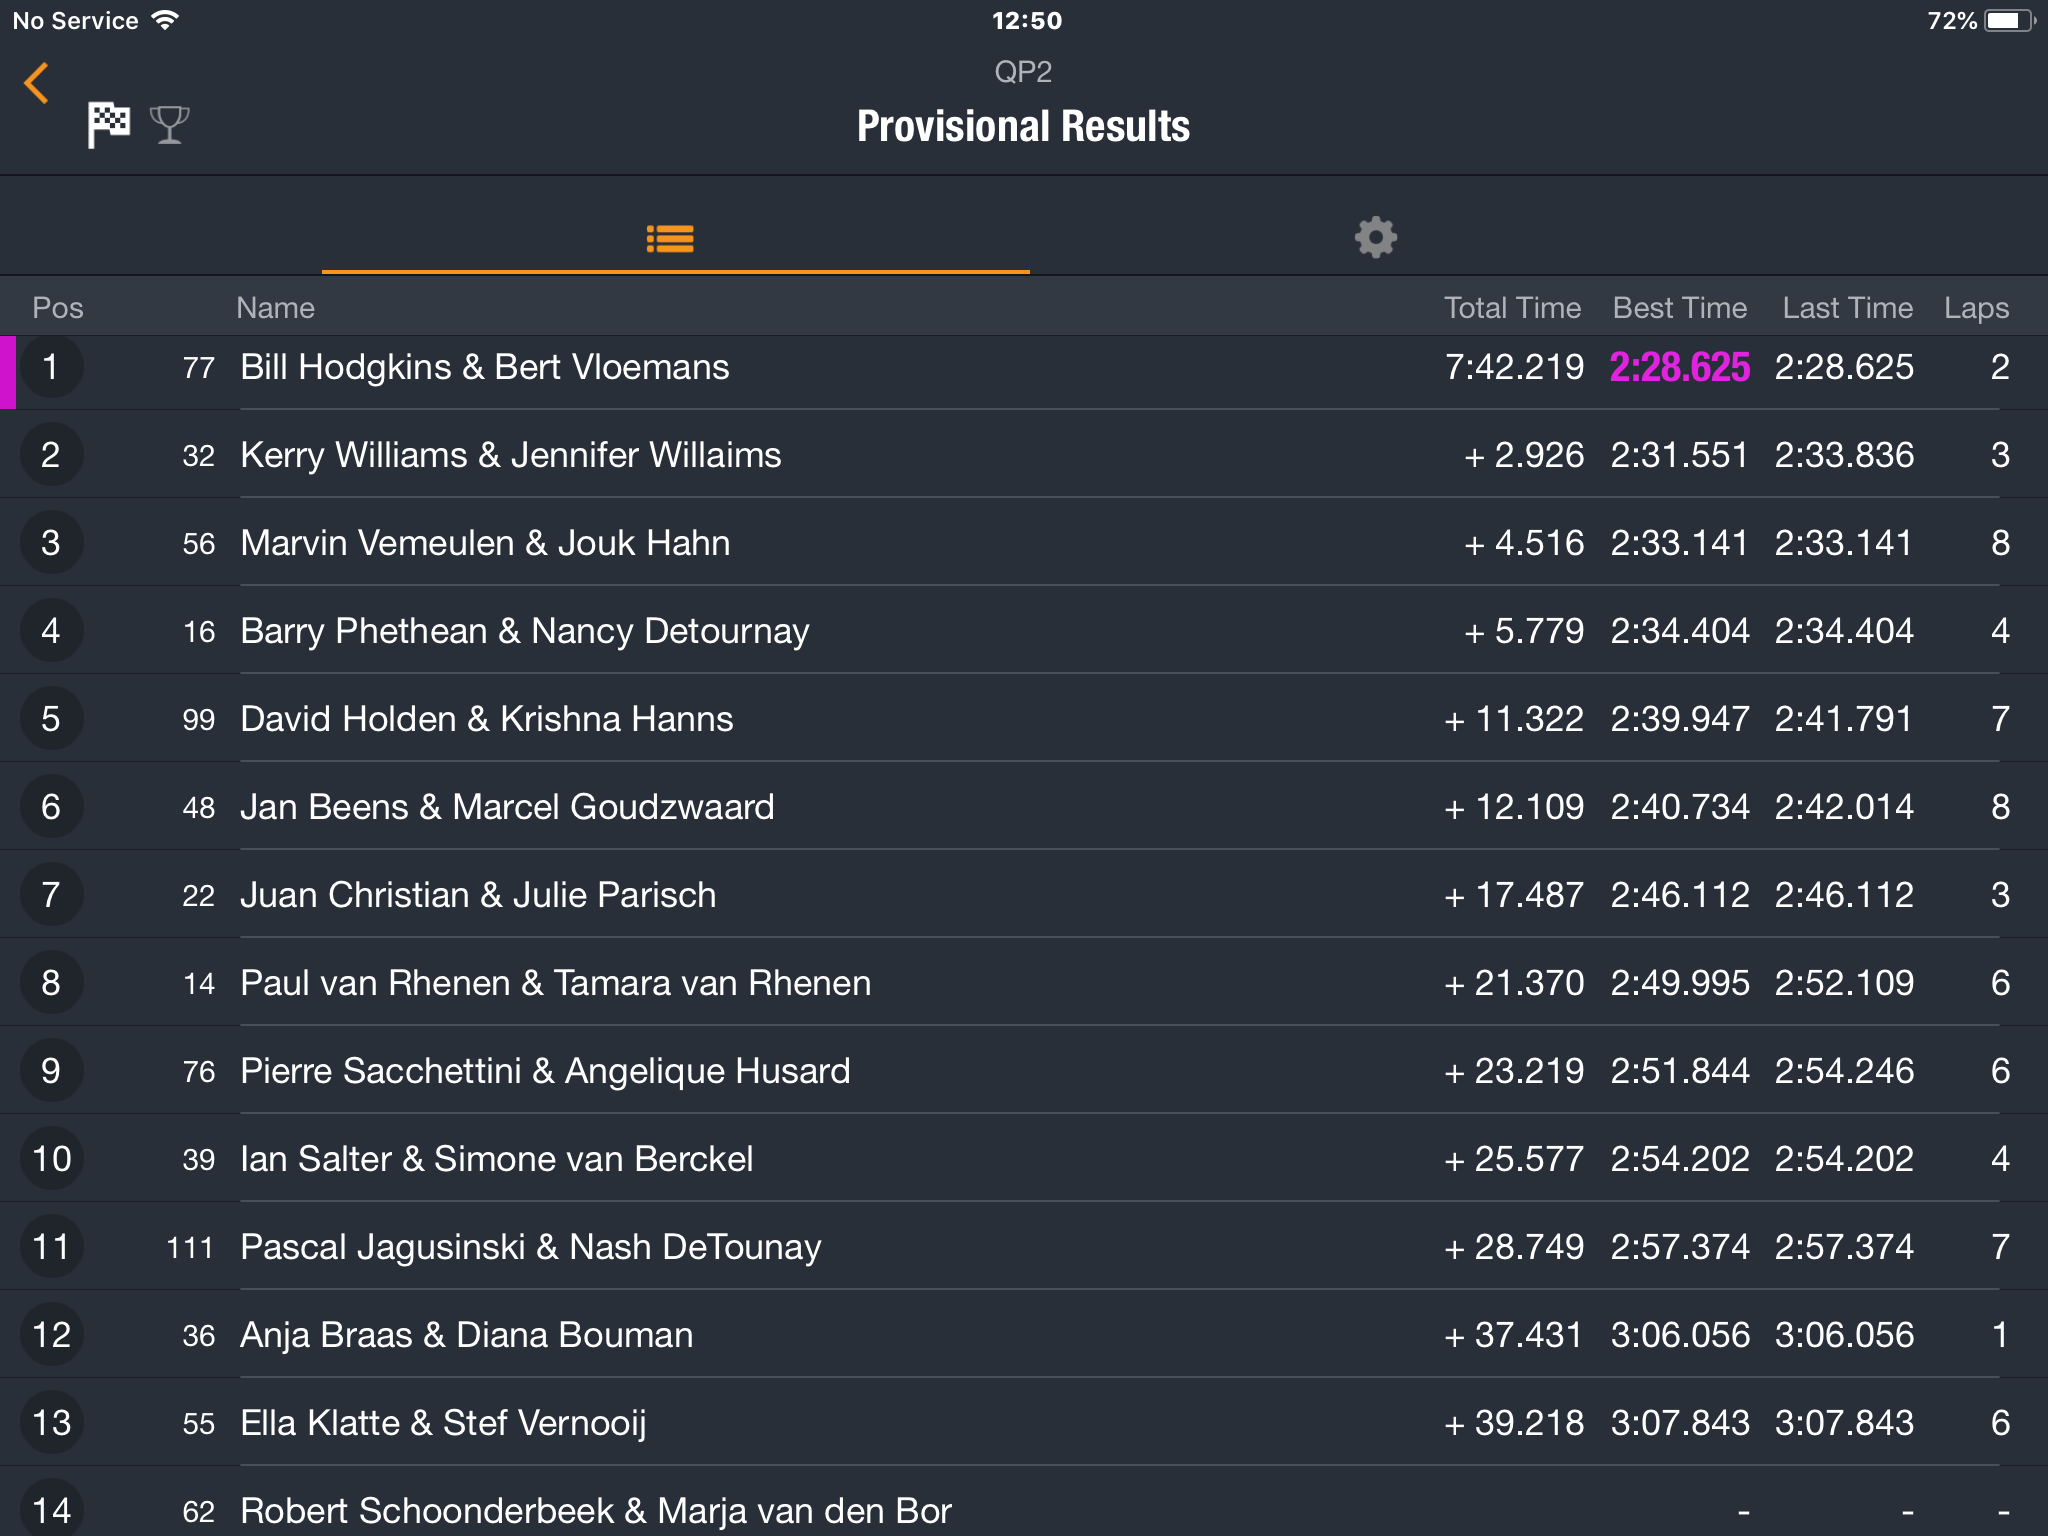Image resolution: width=2048 pixels, height=1536 pixels.
Task: Tap the battery indicator icon
Action: point(2009,21)
